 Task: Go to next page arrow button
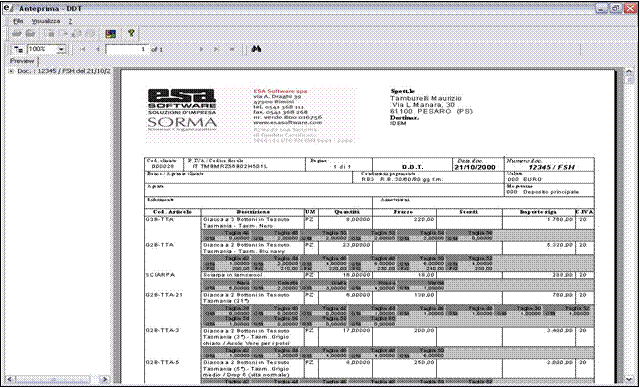[201, 49]
